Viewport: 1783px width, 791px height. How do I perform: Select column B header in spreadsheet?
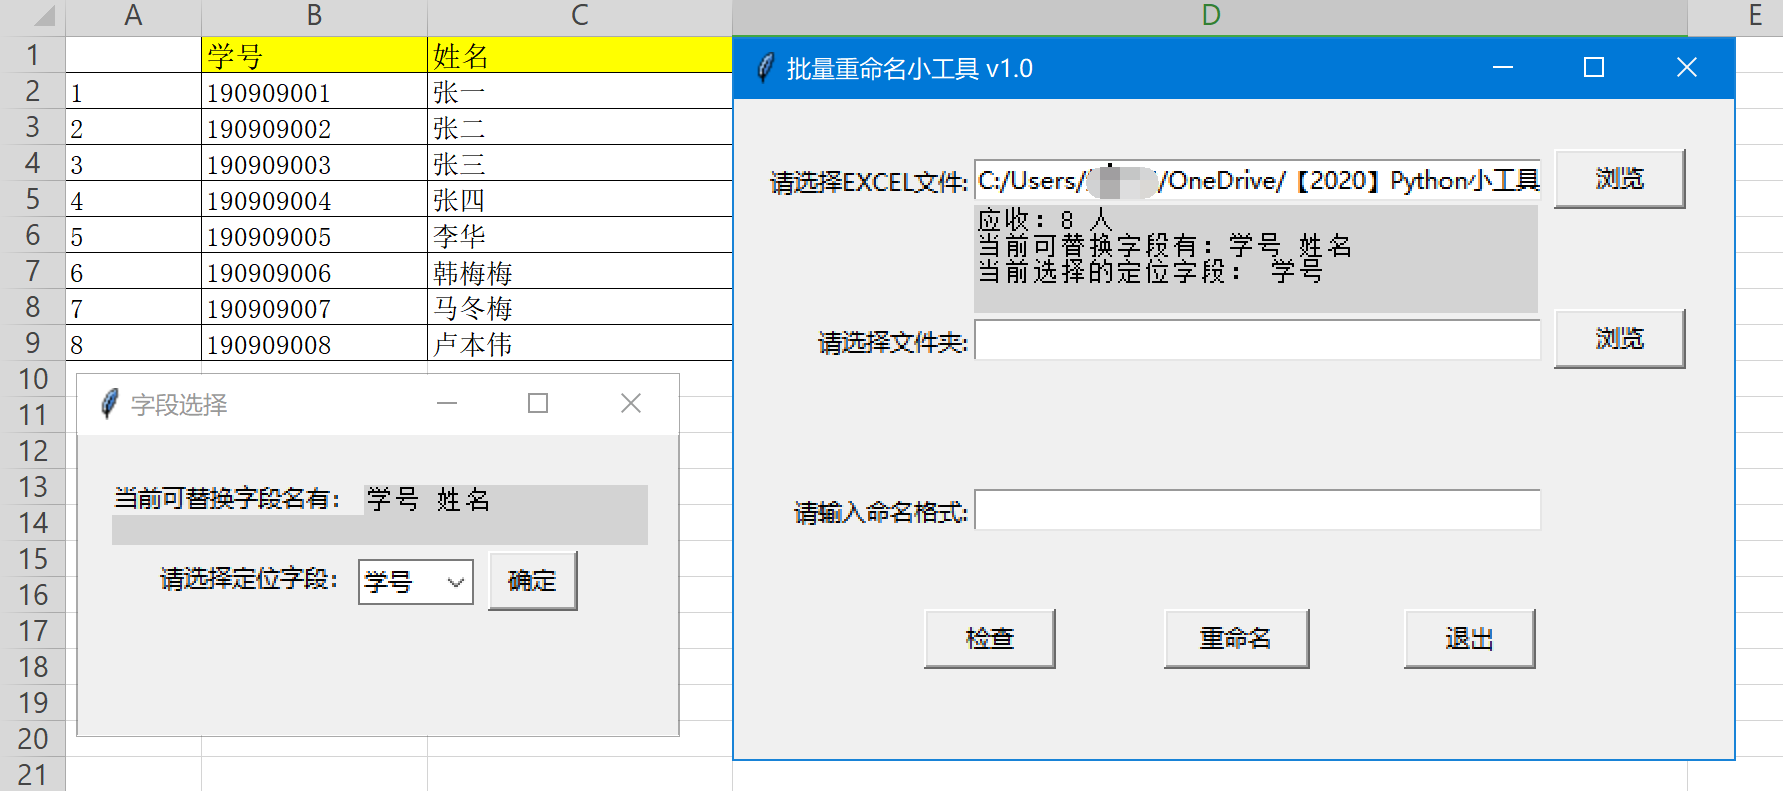coord(314,16)
